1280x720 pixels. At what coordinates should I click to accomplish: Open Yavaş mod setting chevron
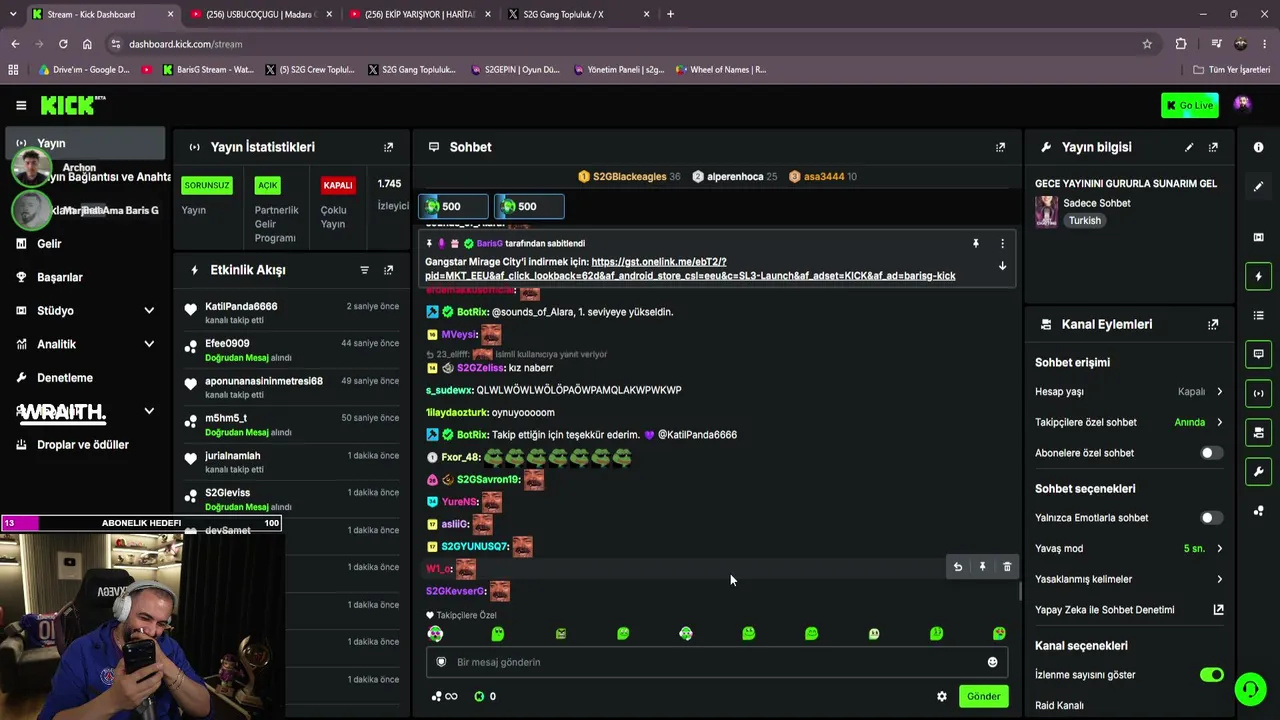point(1219,548)
